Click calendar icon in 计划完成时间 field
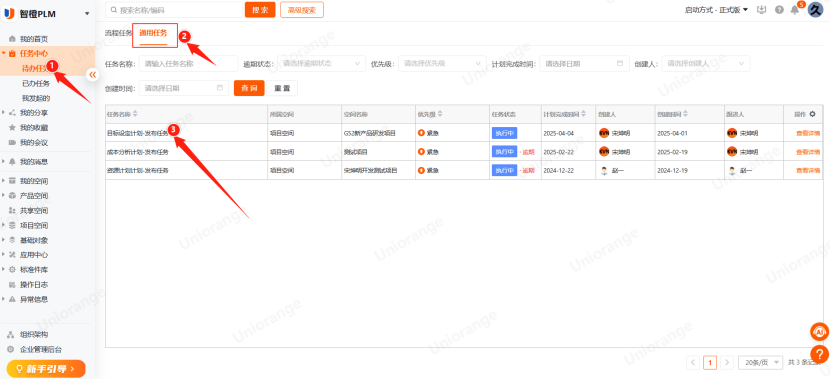Image resolution: width=830 pixels, height=379 pixels. [x=620, y=64]
